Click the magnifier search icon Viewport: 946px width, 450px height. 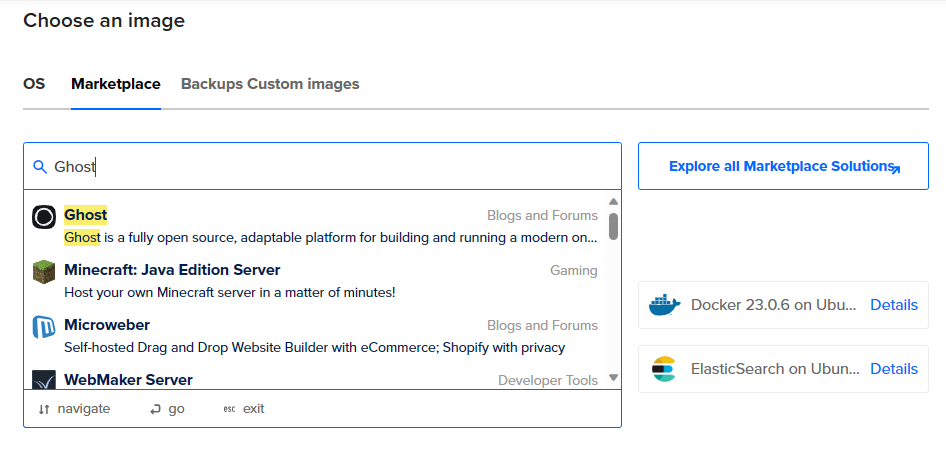click(40, 167)
